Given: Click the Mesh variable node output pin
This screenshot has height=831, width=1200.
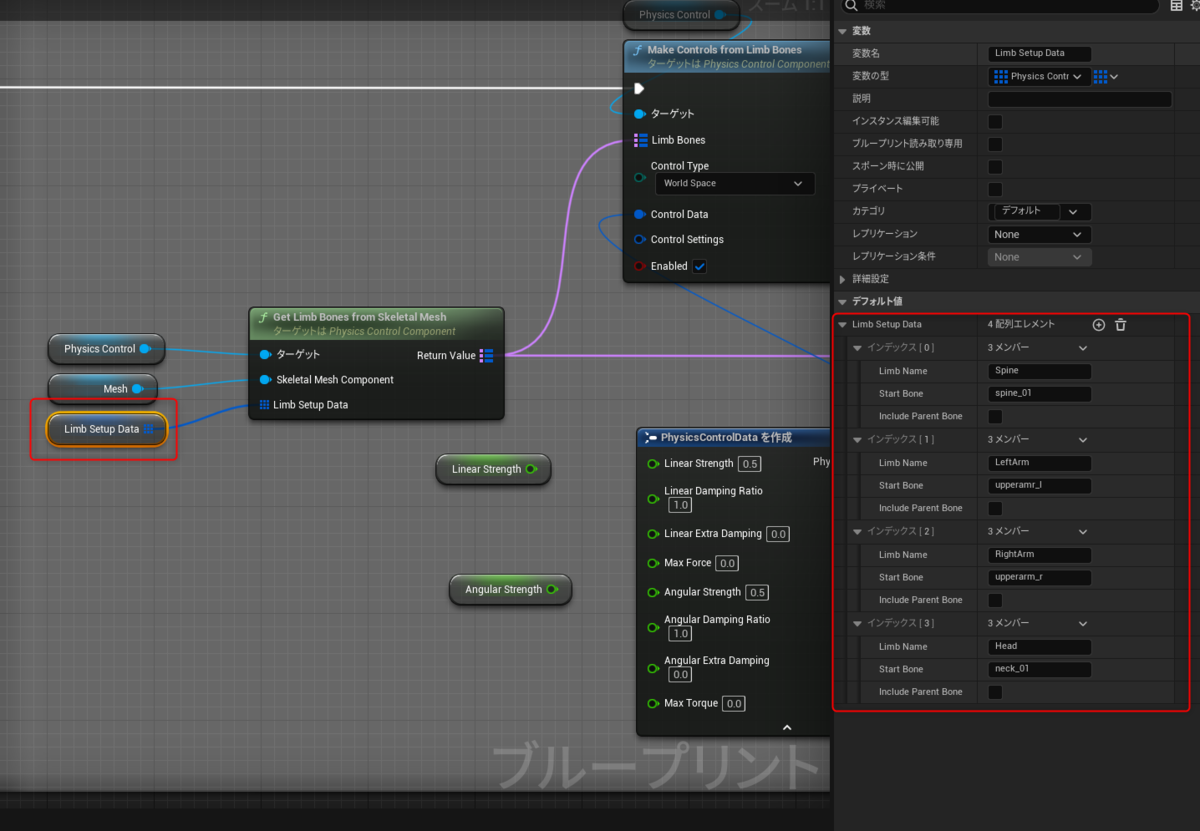Looking at the screenshot, I should (x=138, y=388).
